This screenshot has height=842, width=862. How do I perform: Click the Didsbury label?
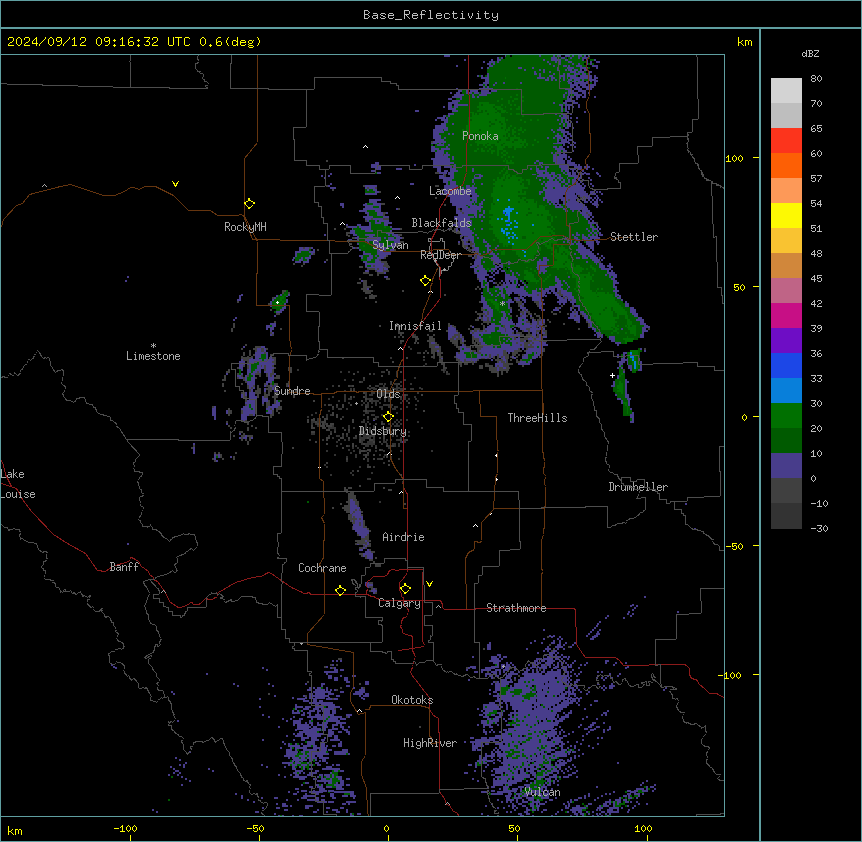click(x=383, y=431)
